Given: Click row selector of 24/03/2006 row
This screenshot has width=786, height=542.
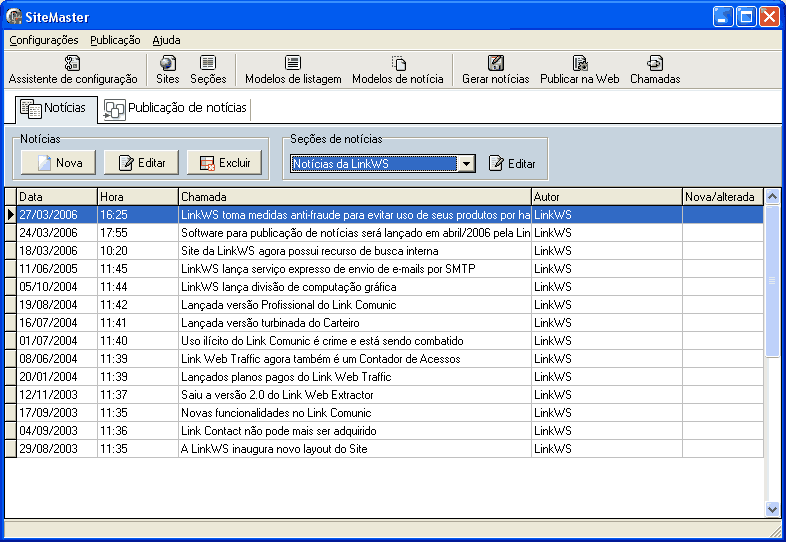Looking at the screenshot, I should coord(11,233).
